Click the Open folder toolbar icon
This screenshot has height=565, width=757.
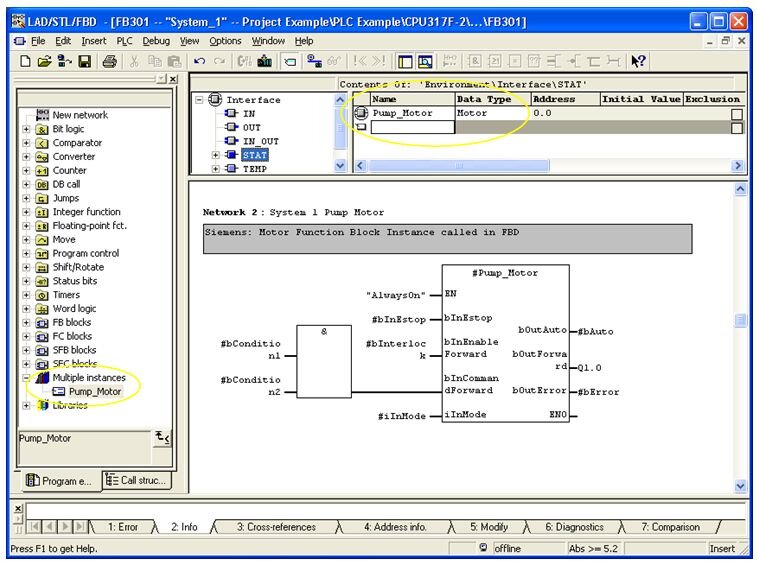point(45,62)
